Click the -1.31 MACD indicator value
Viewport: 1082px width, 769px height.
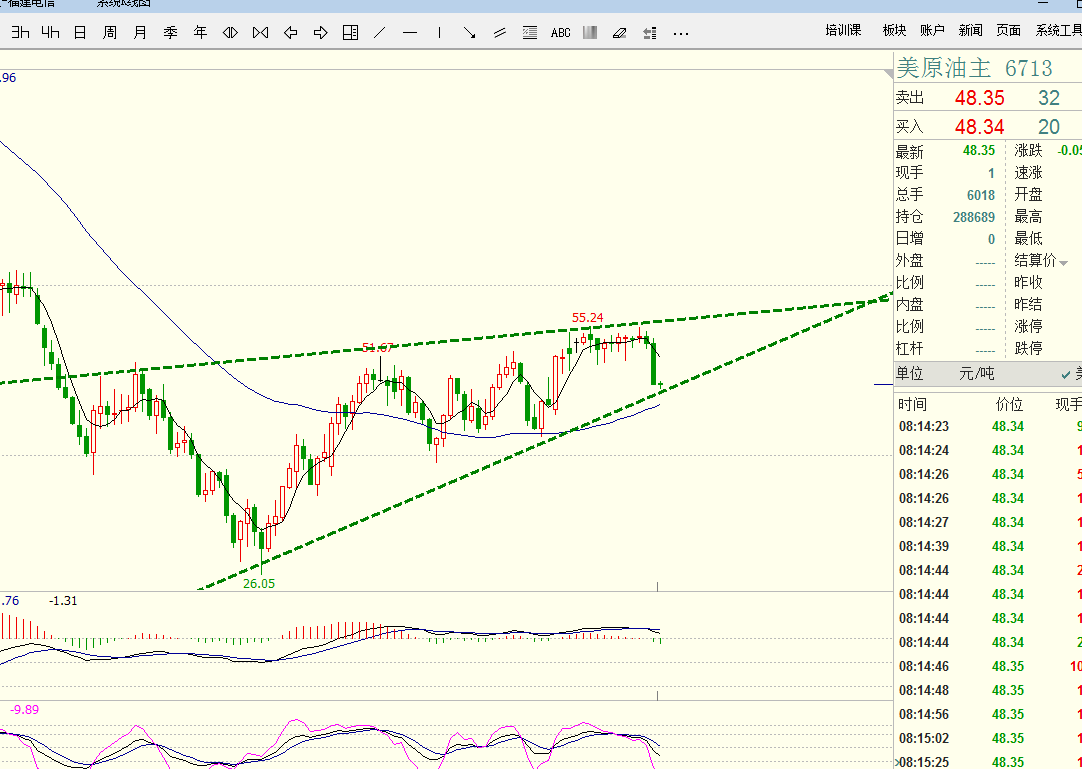[x=63, y=601]
